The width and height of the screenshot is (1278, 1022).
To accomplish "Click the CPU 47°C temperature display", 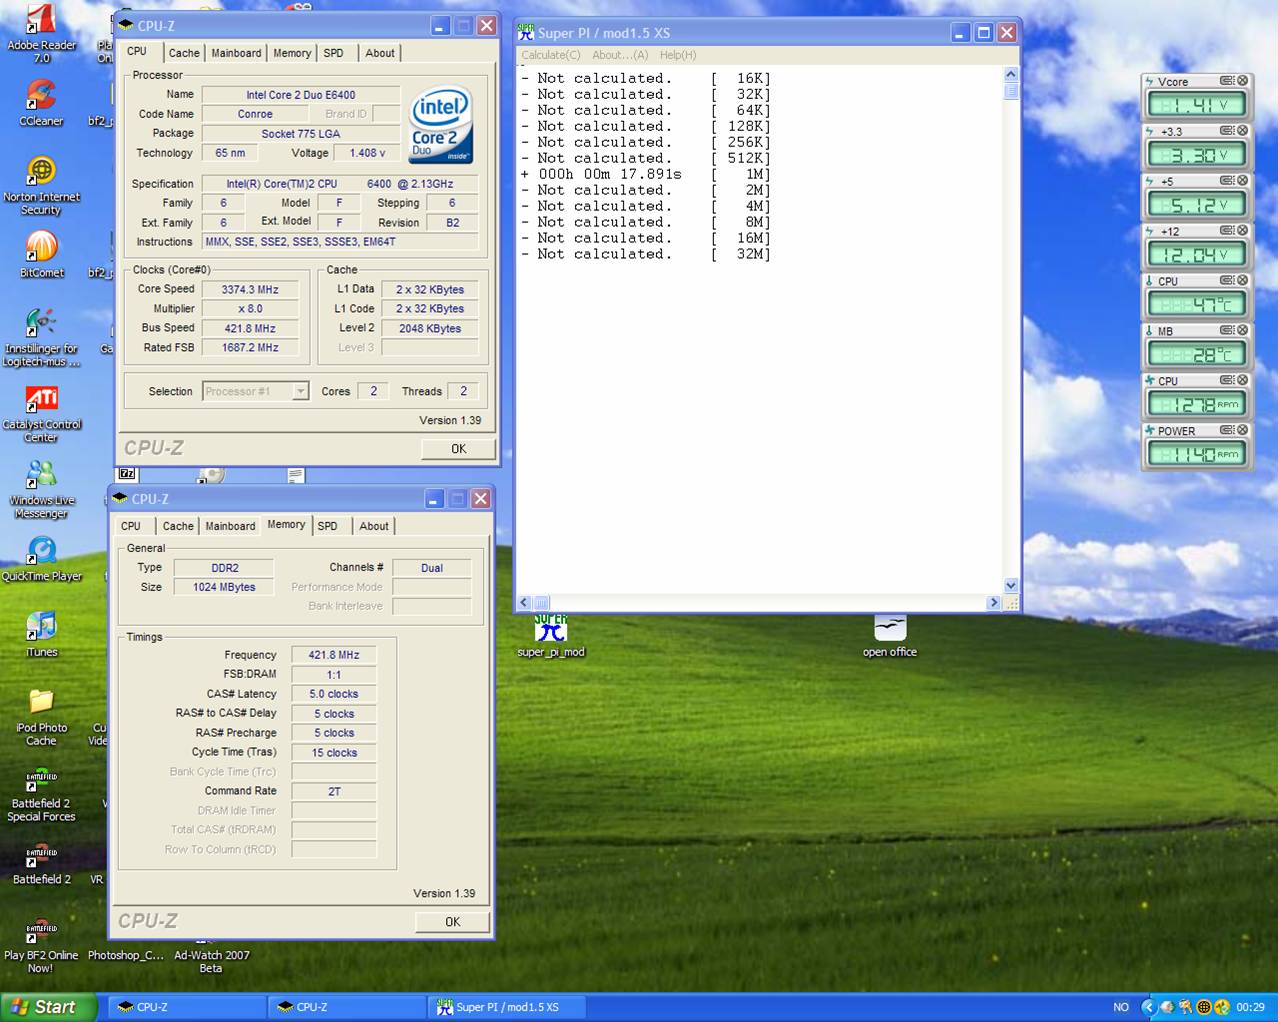I will [x=1196, y=304].
